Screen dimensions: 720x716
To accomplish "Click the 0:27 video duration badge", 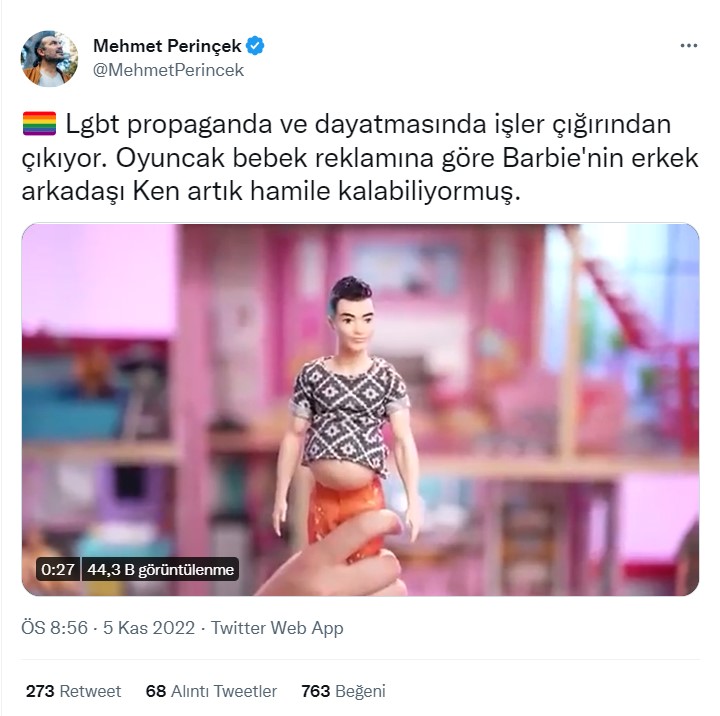I will click(x=58, y=569).
